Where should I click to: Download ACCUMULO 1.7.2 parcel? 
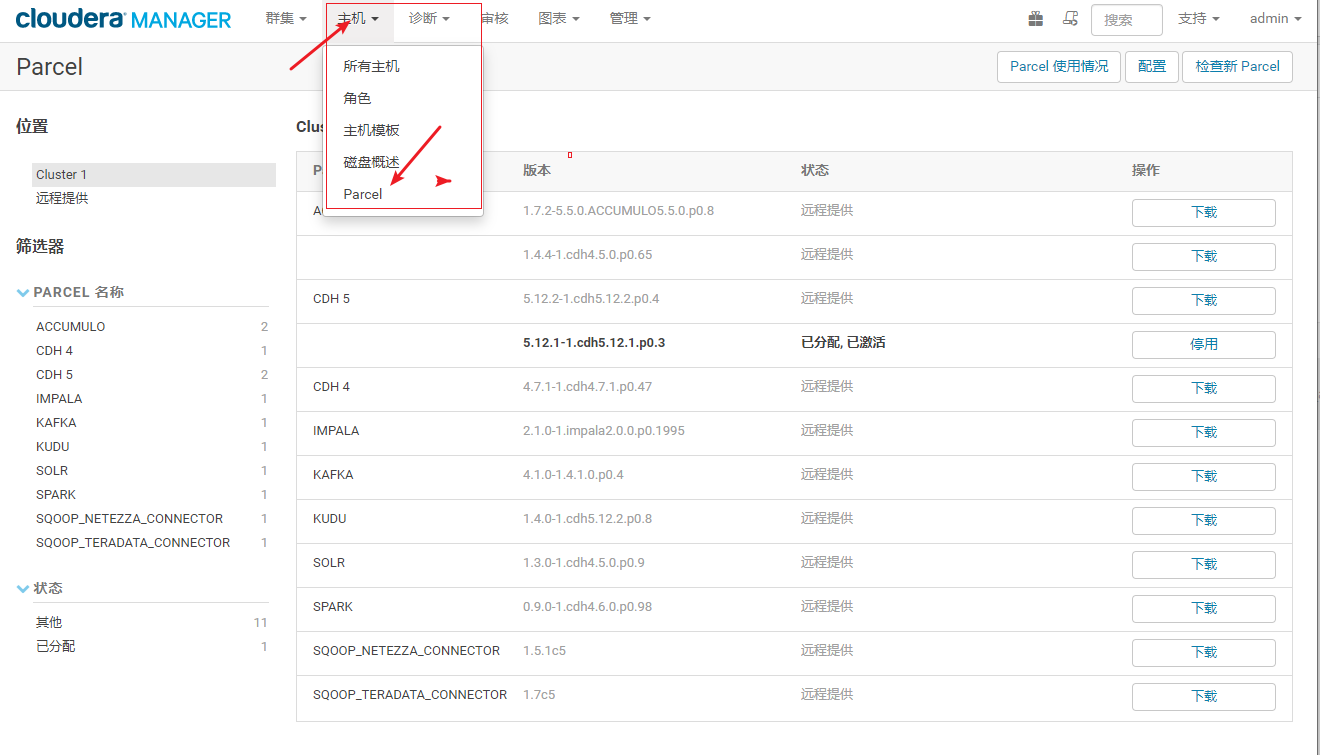coord(1204,213)
